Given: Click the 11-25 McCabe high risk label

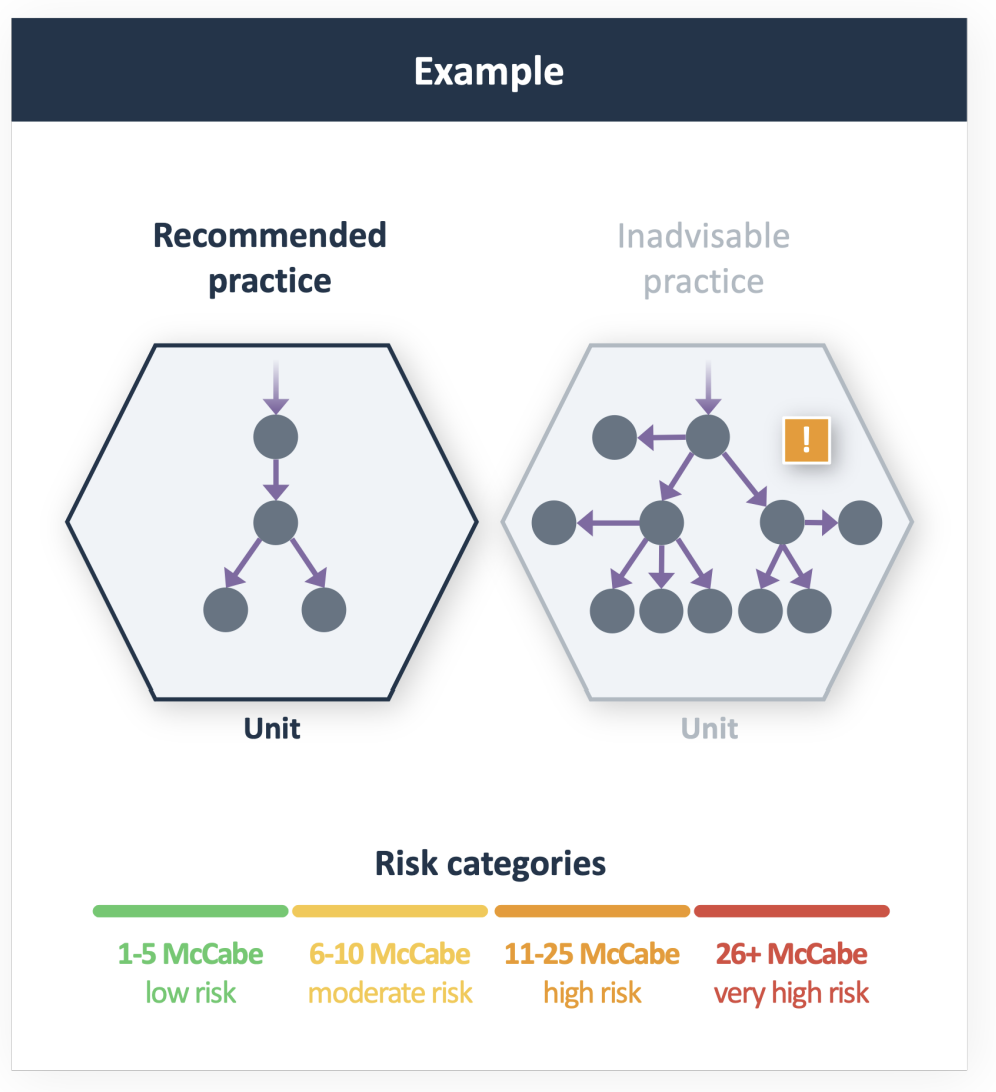Looking at the screenshot, I should point(592,973).
